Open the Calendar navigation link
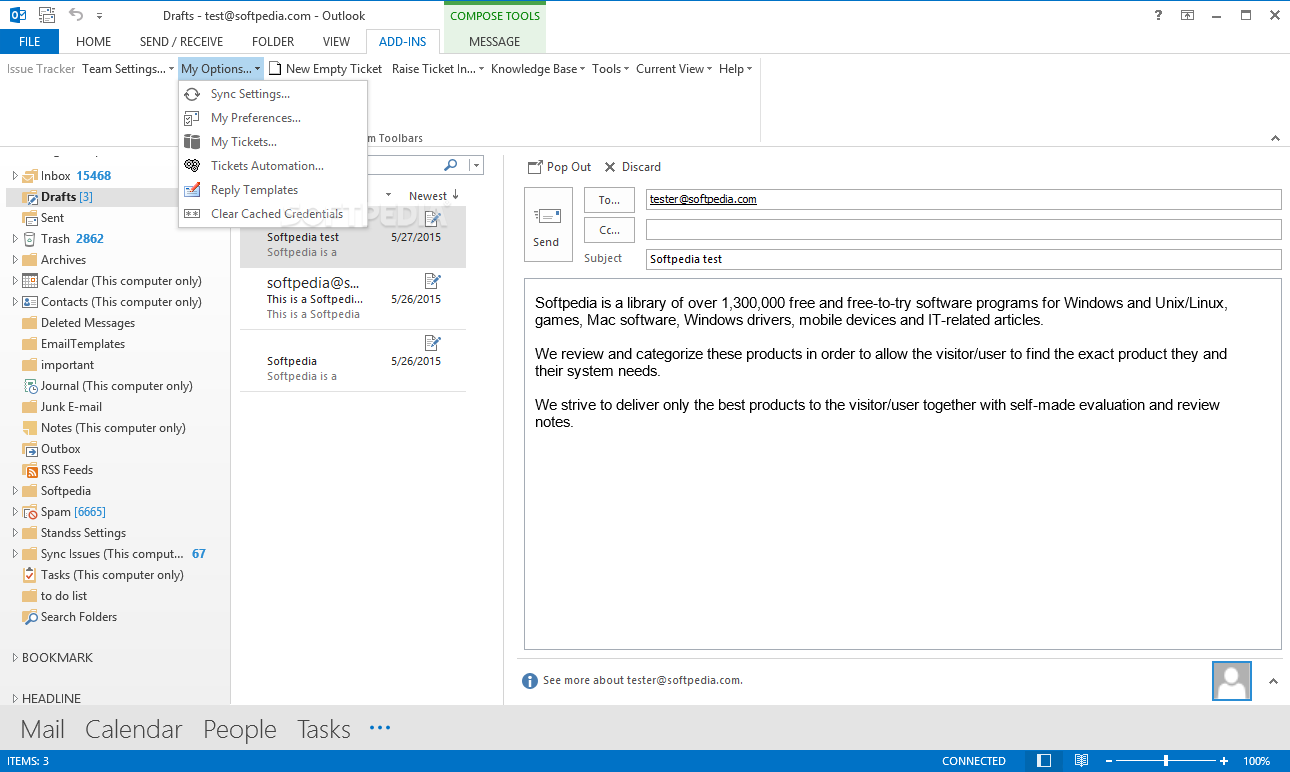Viewport: 1290px width, 772px height. [x=134, y=729]
